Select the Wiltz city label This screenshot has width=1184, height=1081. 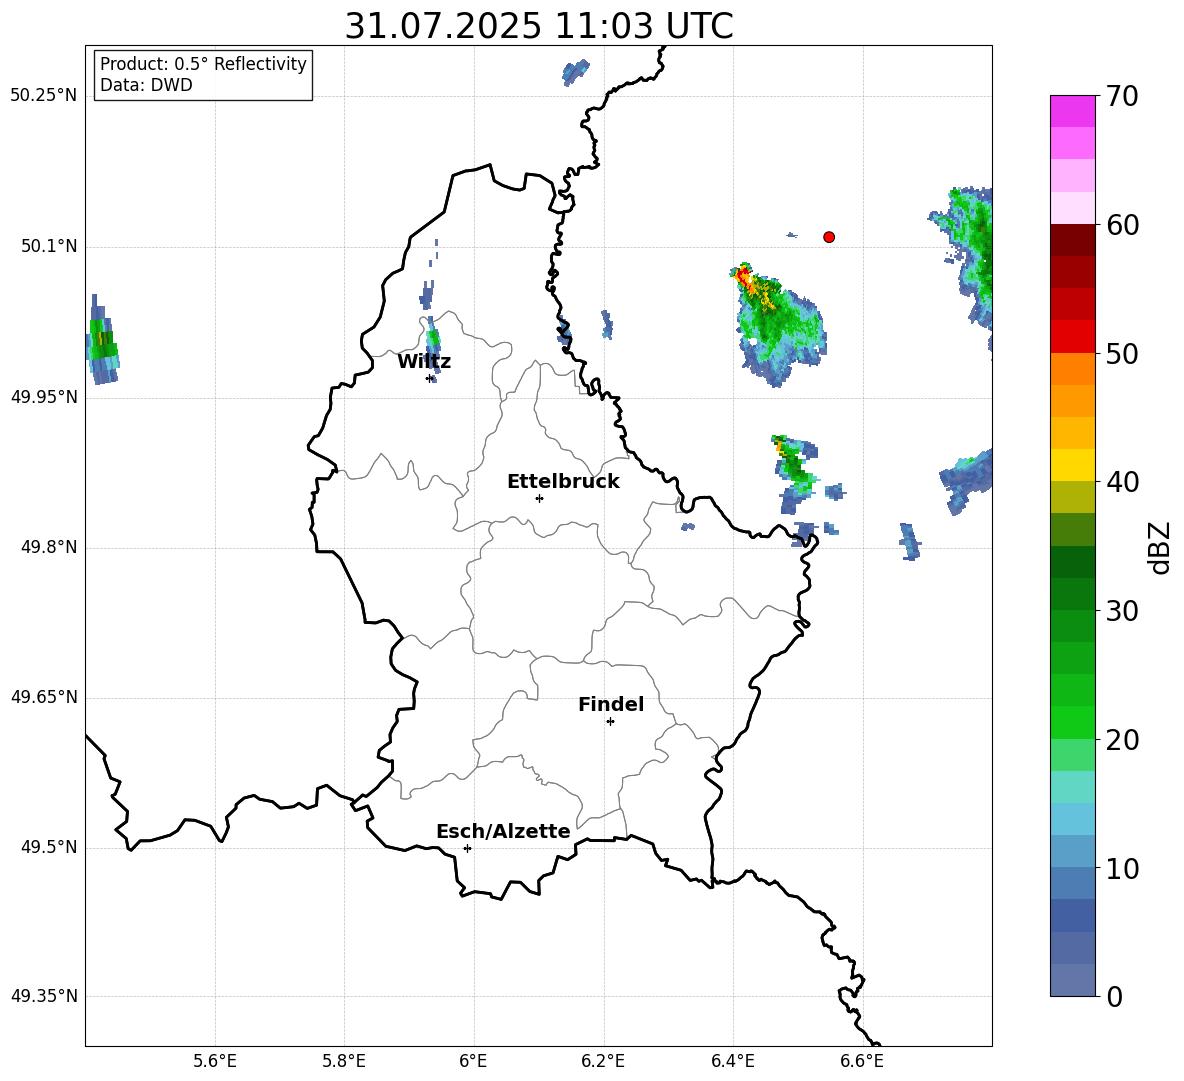(424, 362)
